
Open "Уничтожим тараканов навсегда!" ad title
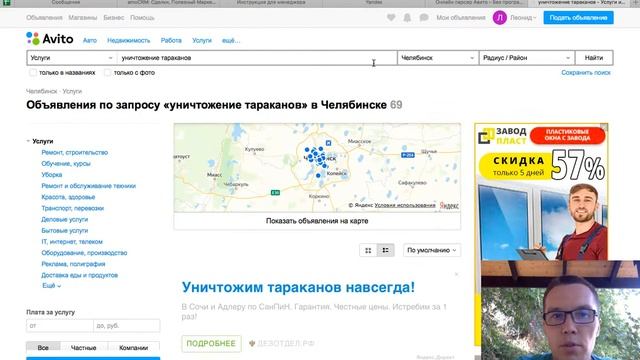(298, 287)
